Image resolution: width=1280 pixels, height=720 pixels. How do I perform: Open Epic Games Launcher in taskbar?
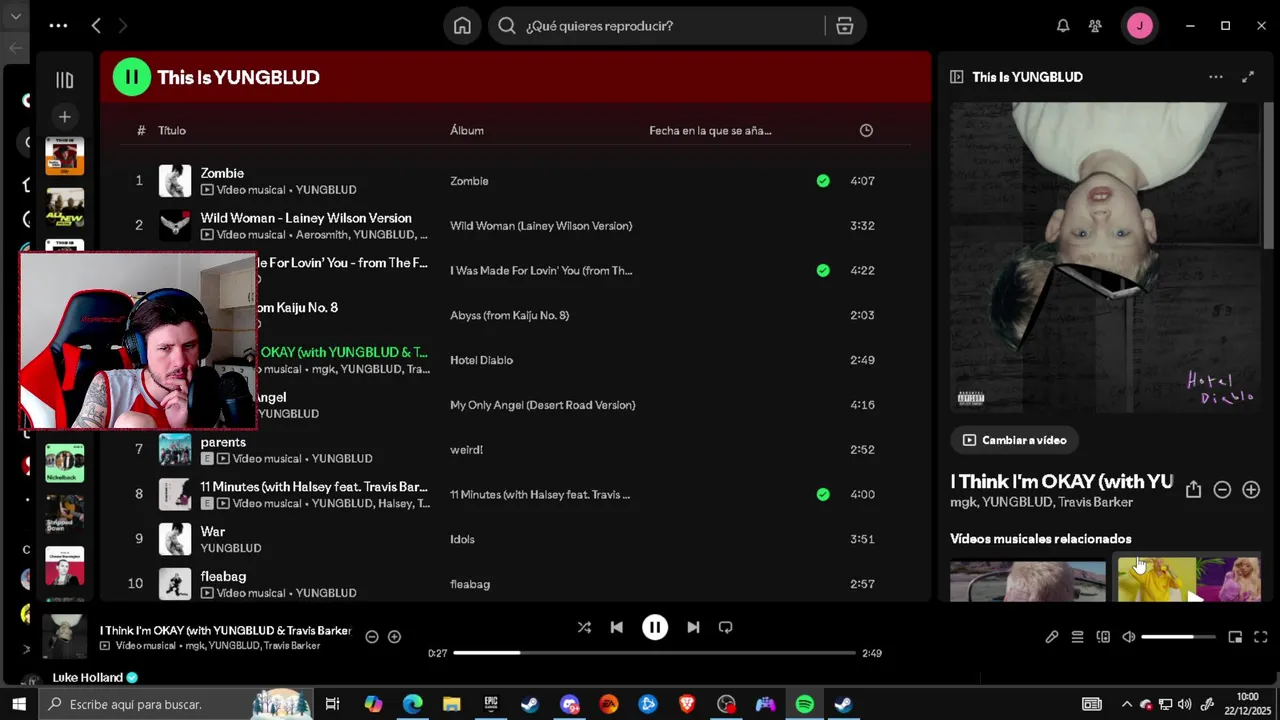coord(491,704)
